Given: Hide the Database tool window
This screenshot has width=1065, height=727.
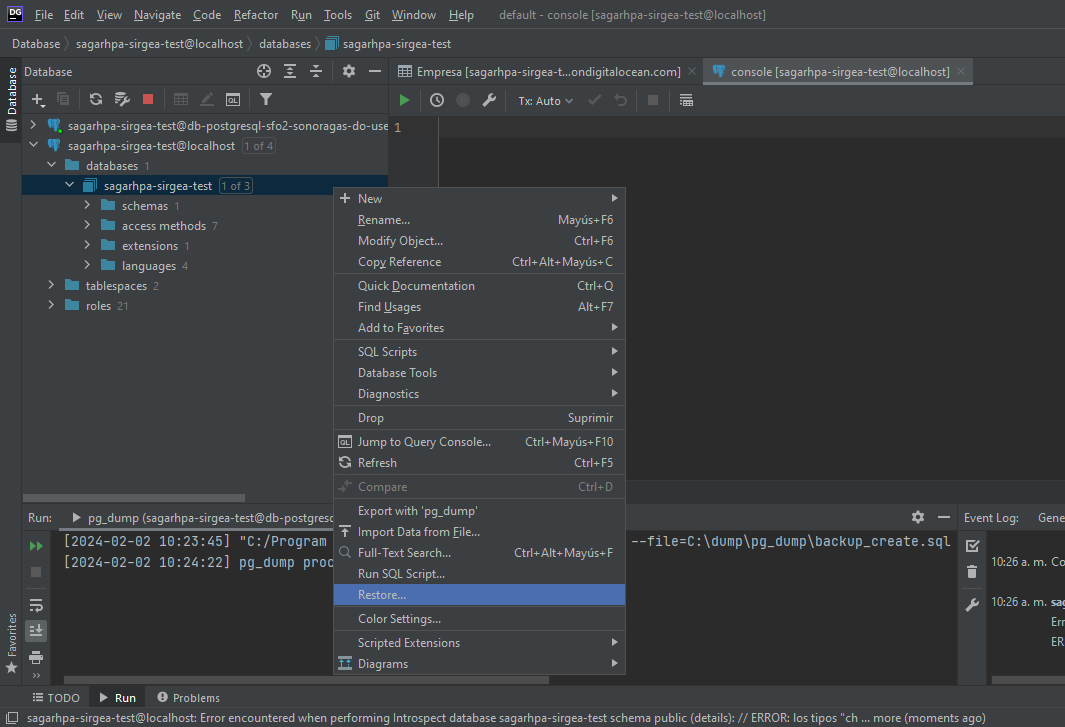Looking at the screenshot, I should 375,71.
